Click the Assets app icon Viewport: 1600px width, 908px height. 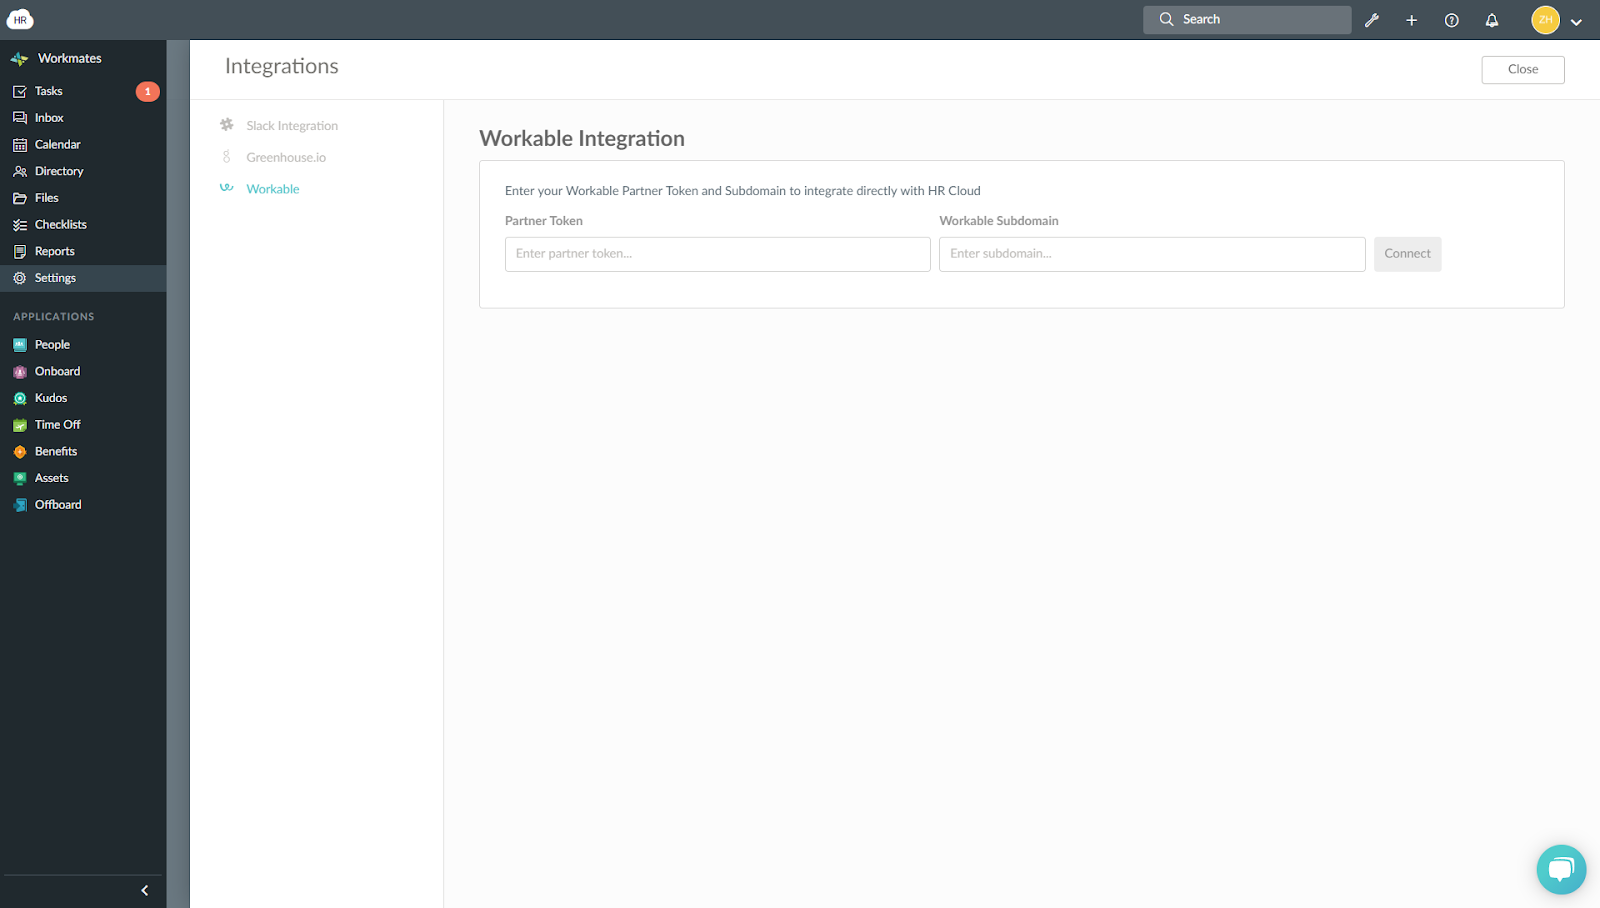20,478
